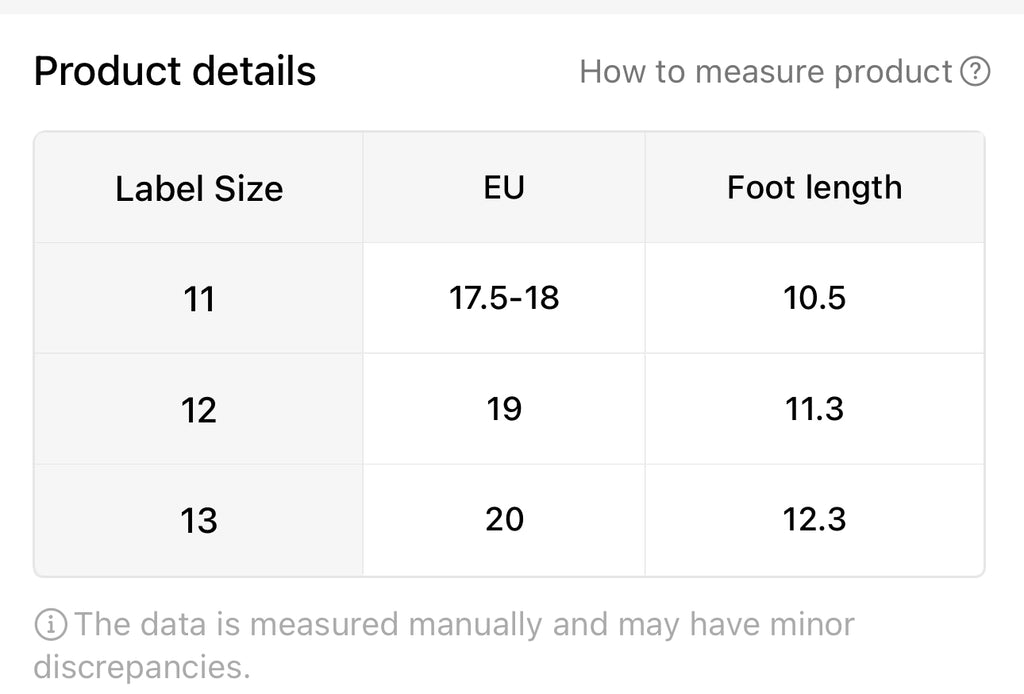Click the EU 17.5-18 cell
This screenshot has height=694, width=1024.
pos(504,298)
